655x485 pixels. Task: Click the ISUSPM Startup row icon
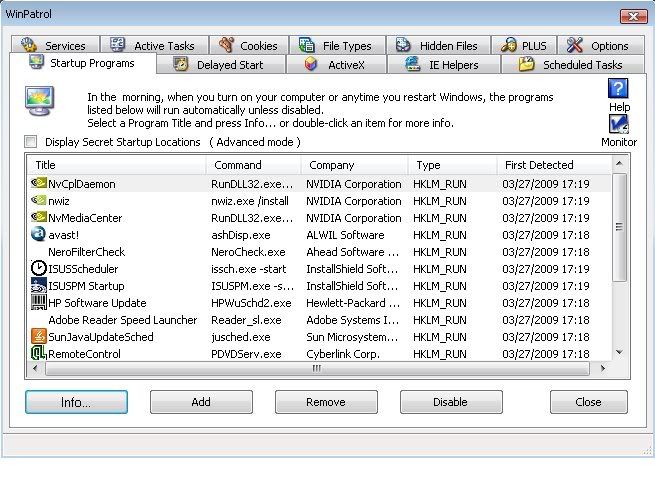point(38,285)
